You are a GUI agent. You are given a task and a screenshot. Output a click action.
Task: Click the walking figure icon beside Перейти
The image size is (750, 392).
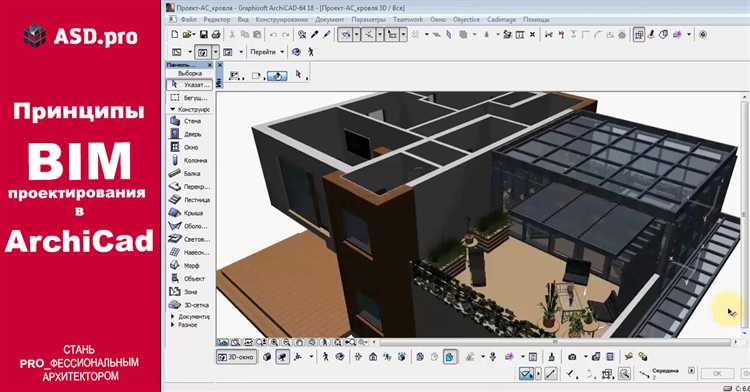(311, 52)
